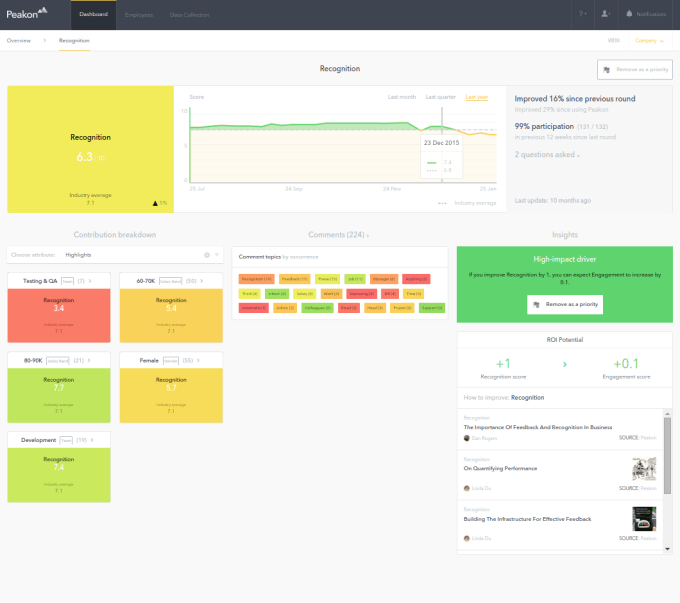Viewport: 680px width, 603px height.
Task: Open Building The Infrastructure article thumbnail
Action: click(644, 519)
